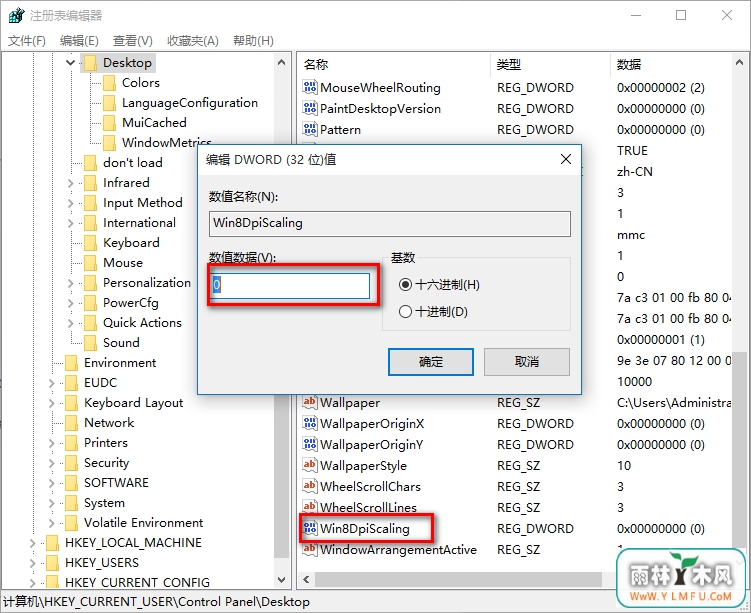Confirm the dialog with 确定 button
This screenshot has height=613, width=751.
click(x=431, y=362)
